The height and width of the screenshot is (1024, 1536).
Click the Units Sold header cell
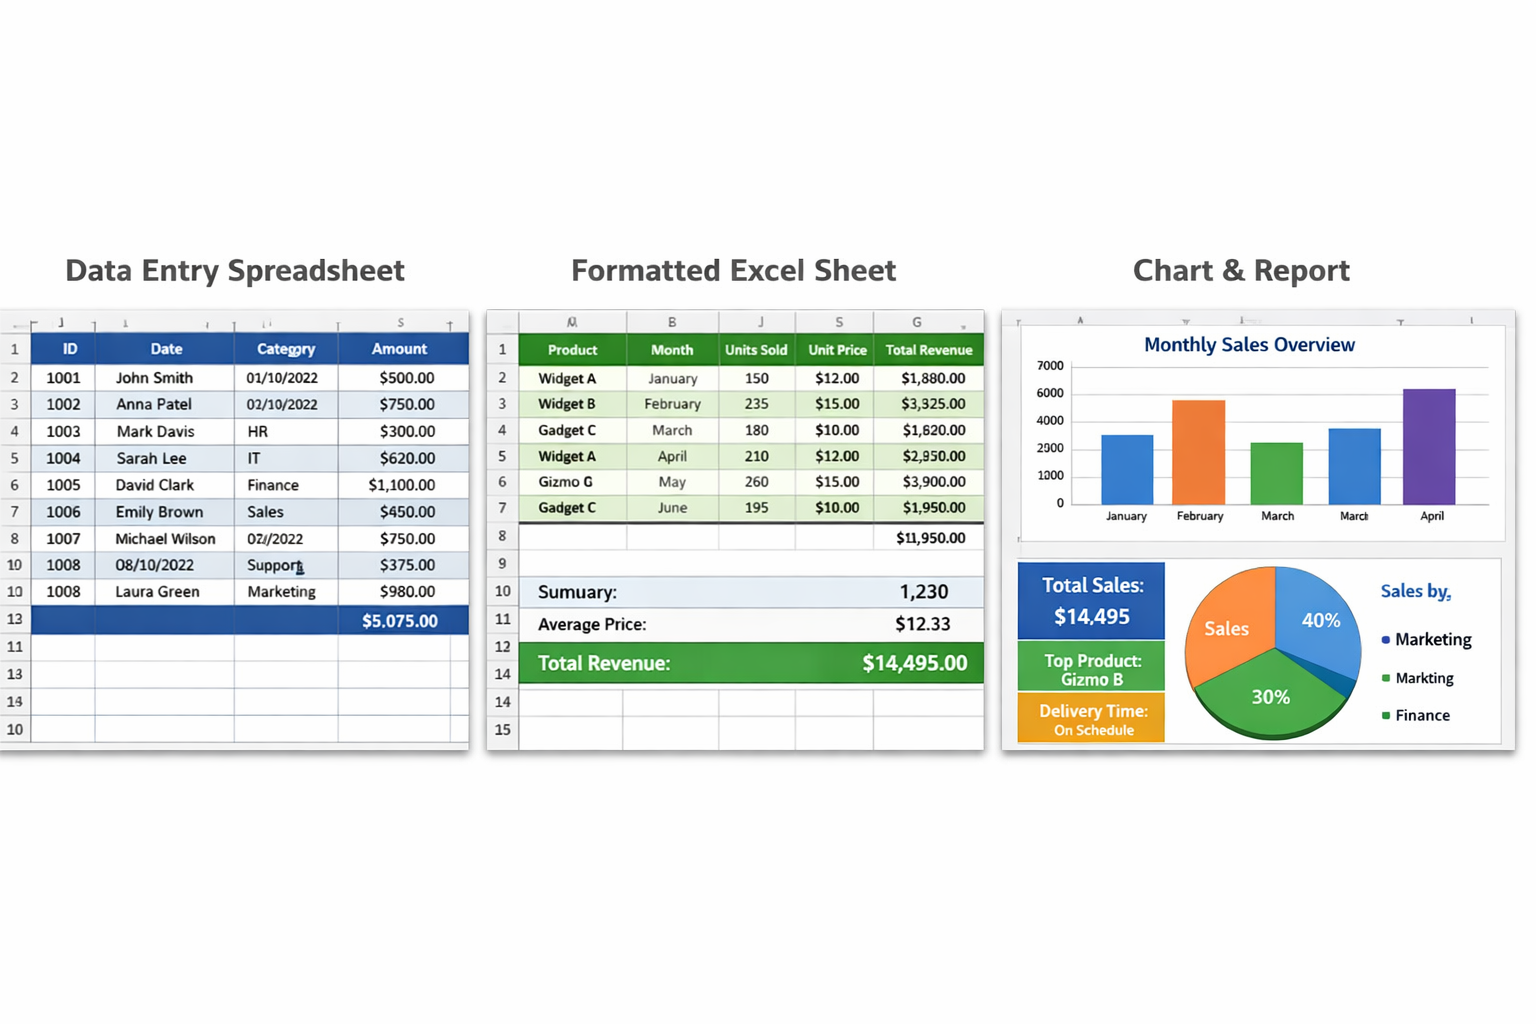pyautogui.click(x=756, y=350)
